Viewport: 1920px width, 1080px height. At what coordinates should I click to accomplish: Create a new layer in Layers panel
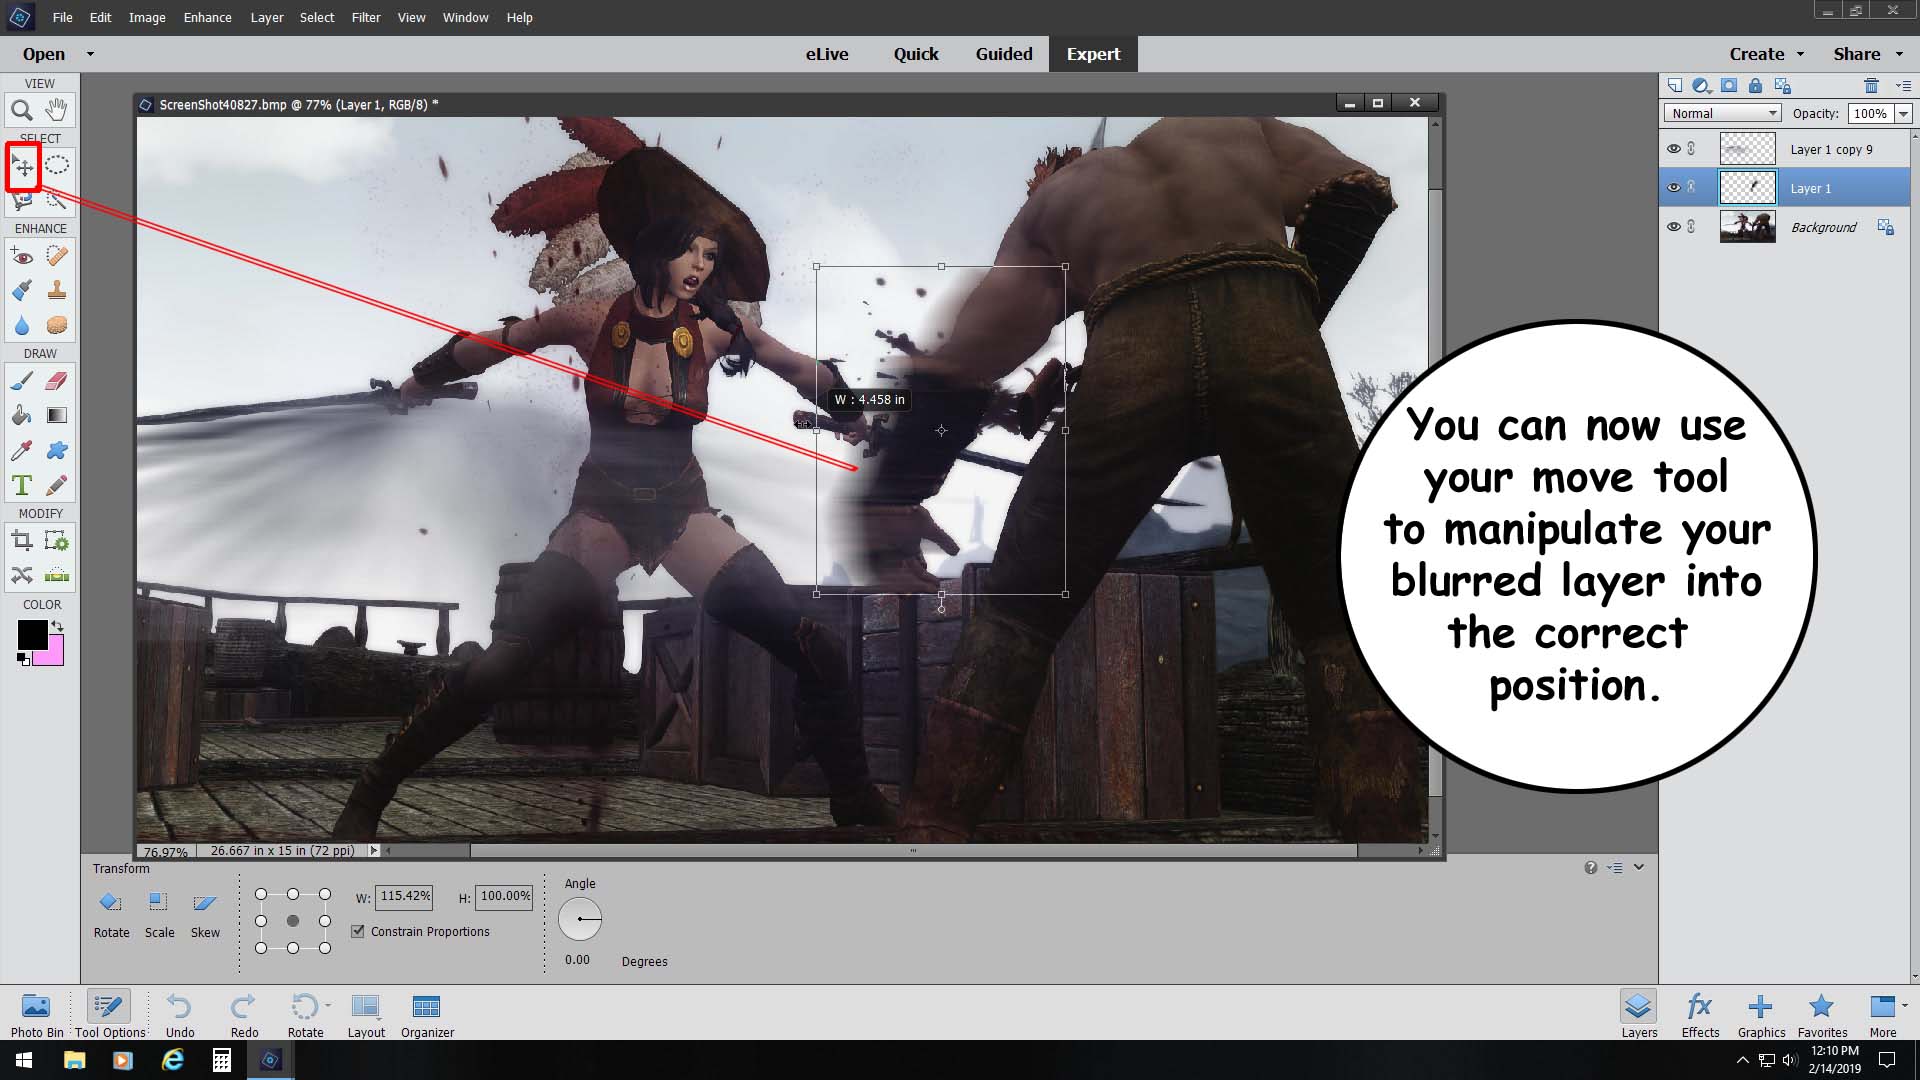coord(1675,86)
